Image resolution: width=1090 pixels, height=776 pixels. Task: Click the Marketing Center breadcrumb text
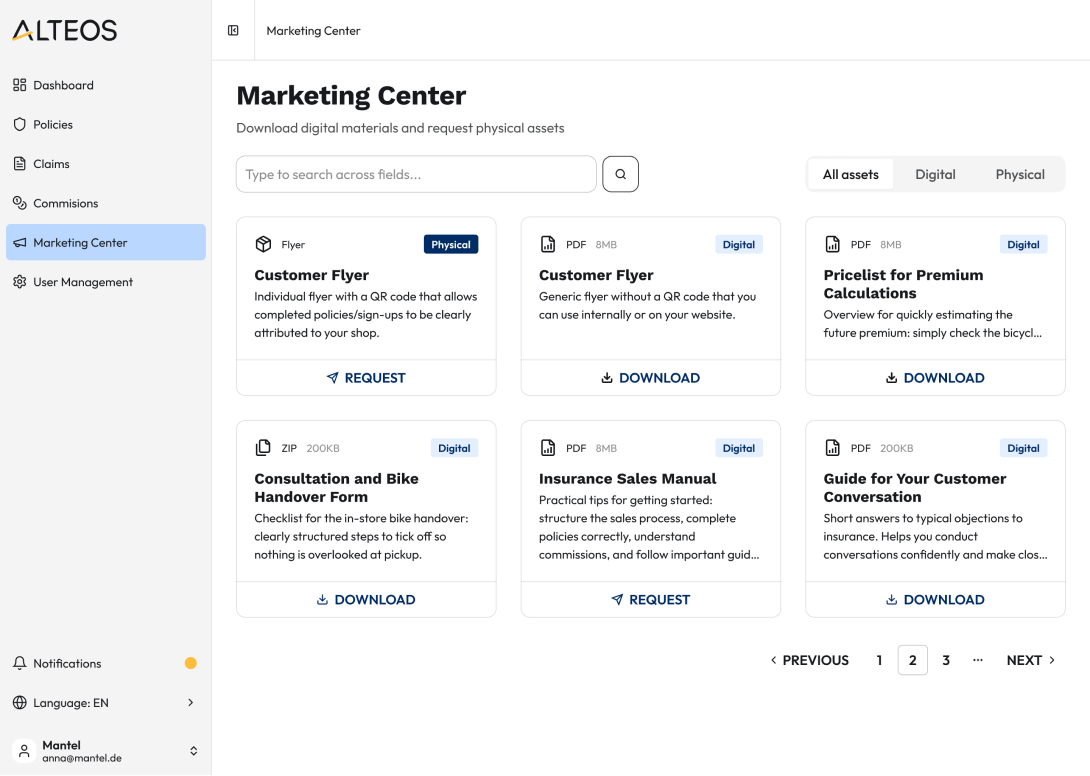314,31
